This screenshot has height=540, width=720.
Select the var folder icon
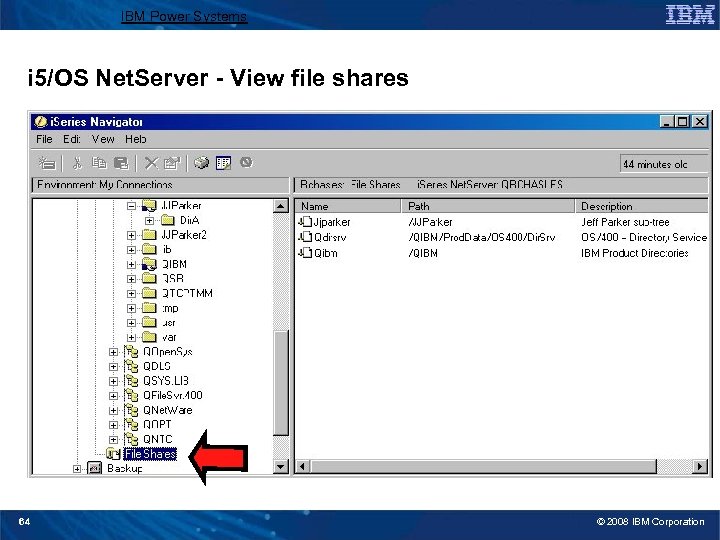[149, 338]
